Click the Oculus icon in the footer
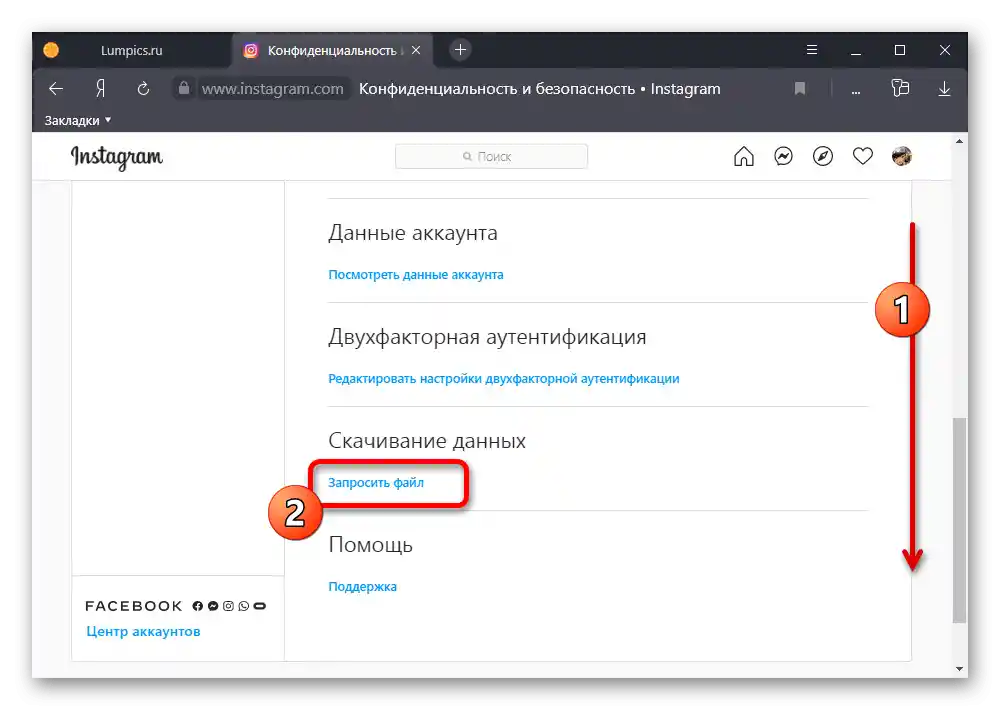This screenshot has width=1000, height=710. pyautogui.click(x=259, y=605)
